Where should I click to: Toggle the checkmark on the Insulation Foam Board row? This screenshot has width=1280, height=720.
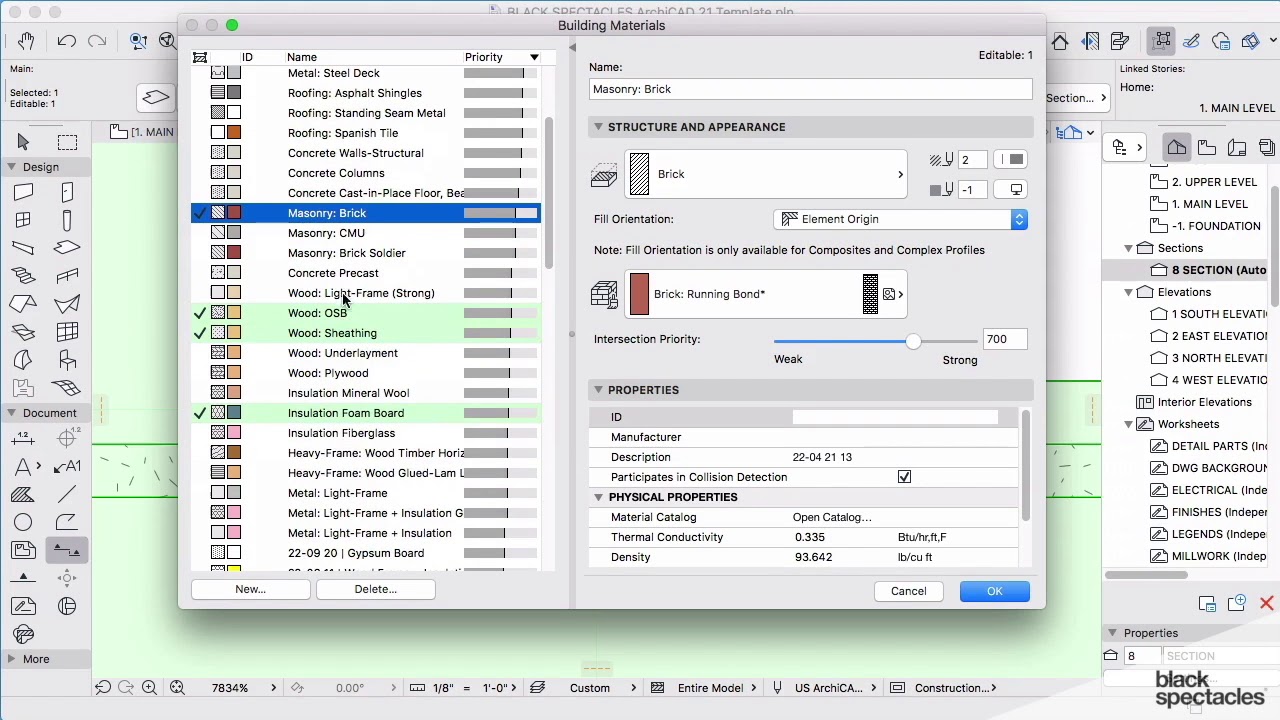[200, 413]
